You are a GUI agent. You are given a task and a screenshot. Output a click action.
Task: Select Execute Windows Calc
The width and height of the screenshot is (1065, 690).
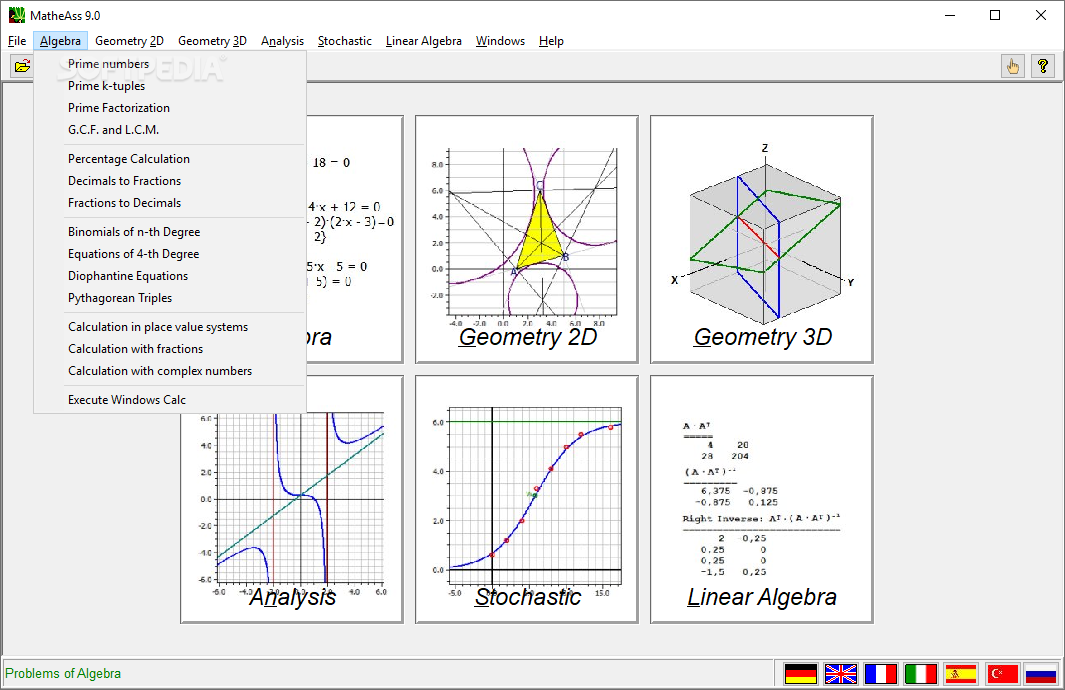tap(170, 399)
